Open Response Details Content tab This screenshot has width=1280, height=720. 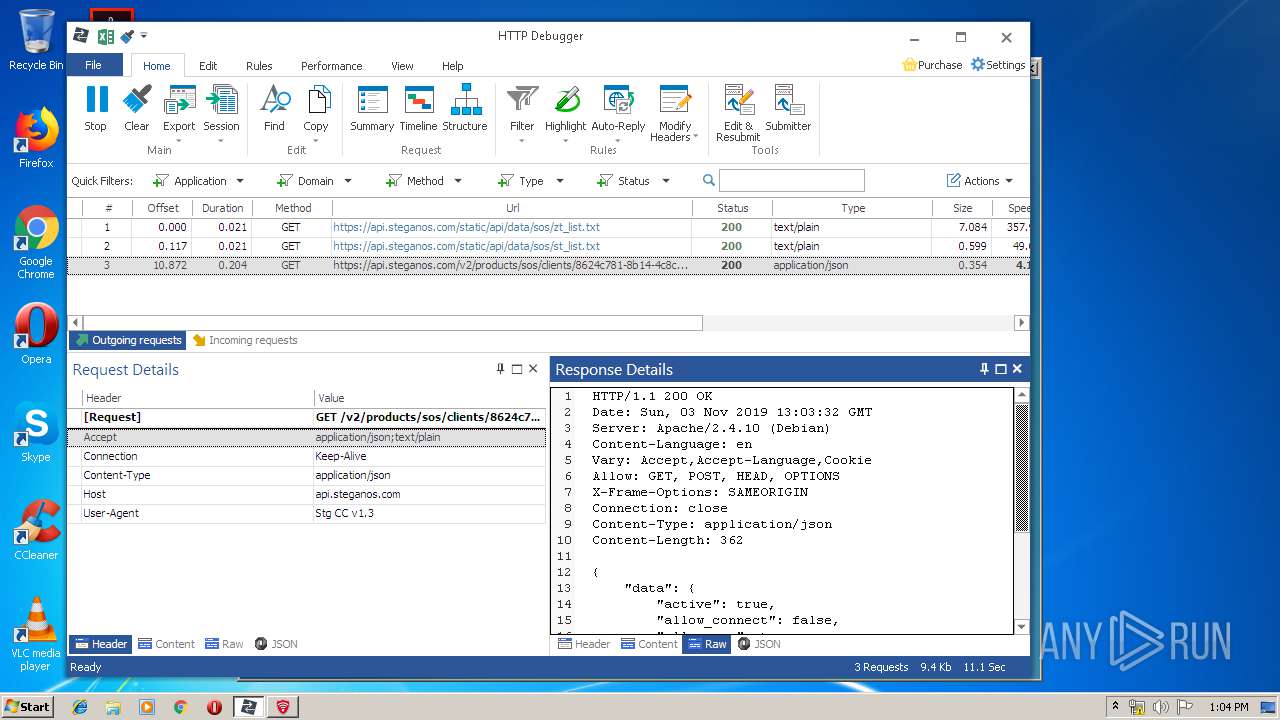pos(649,644)
